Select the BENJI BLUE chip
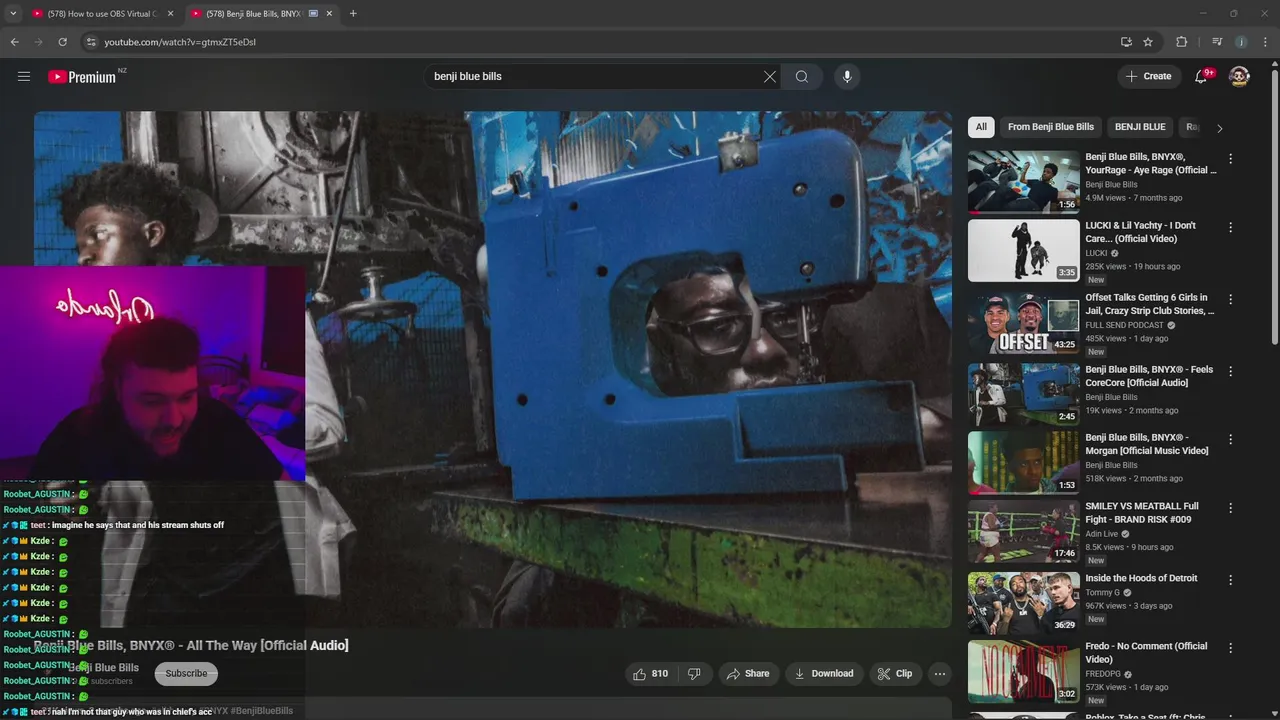This screenshot has width=1280, height=720. 1140,127
